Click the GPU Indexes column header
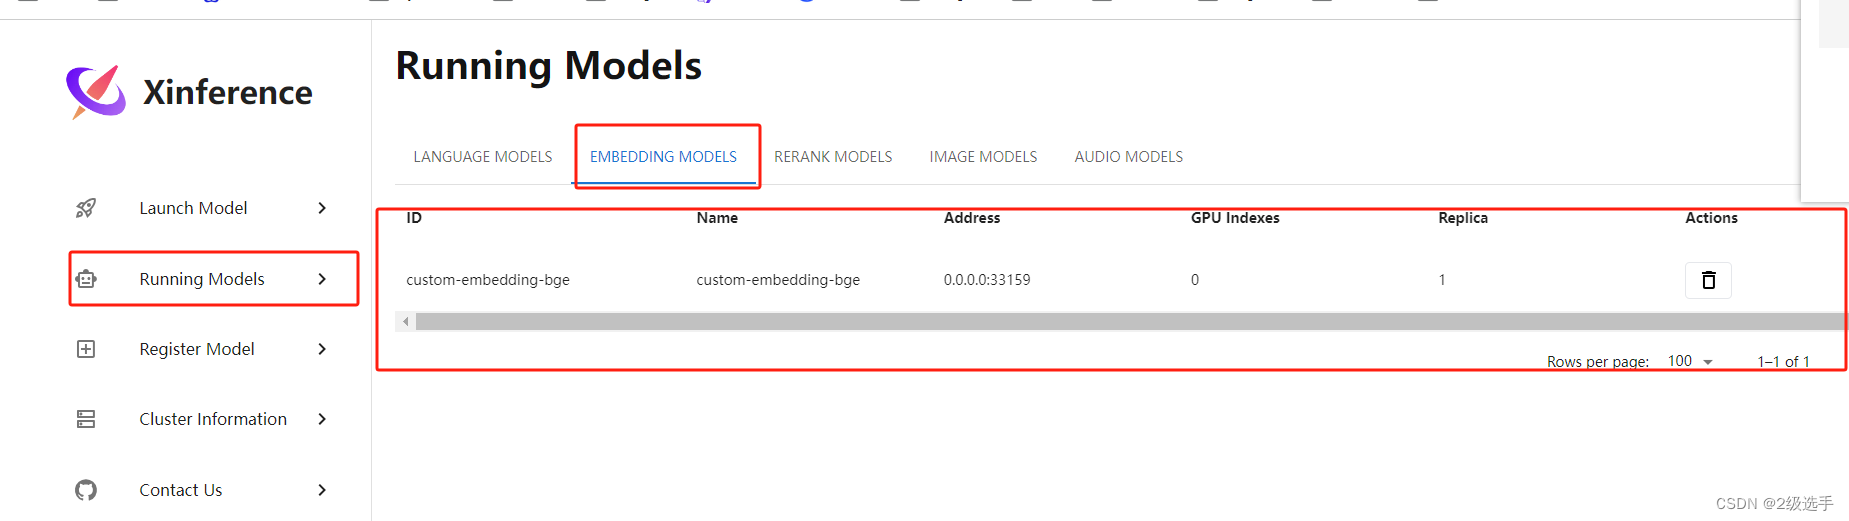The image size is (1849, 521). tap(1235, 218)
